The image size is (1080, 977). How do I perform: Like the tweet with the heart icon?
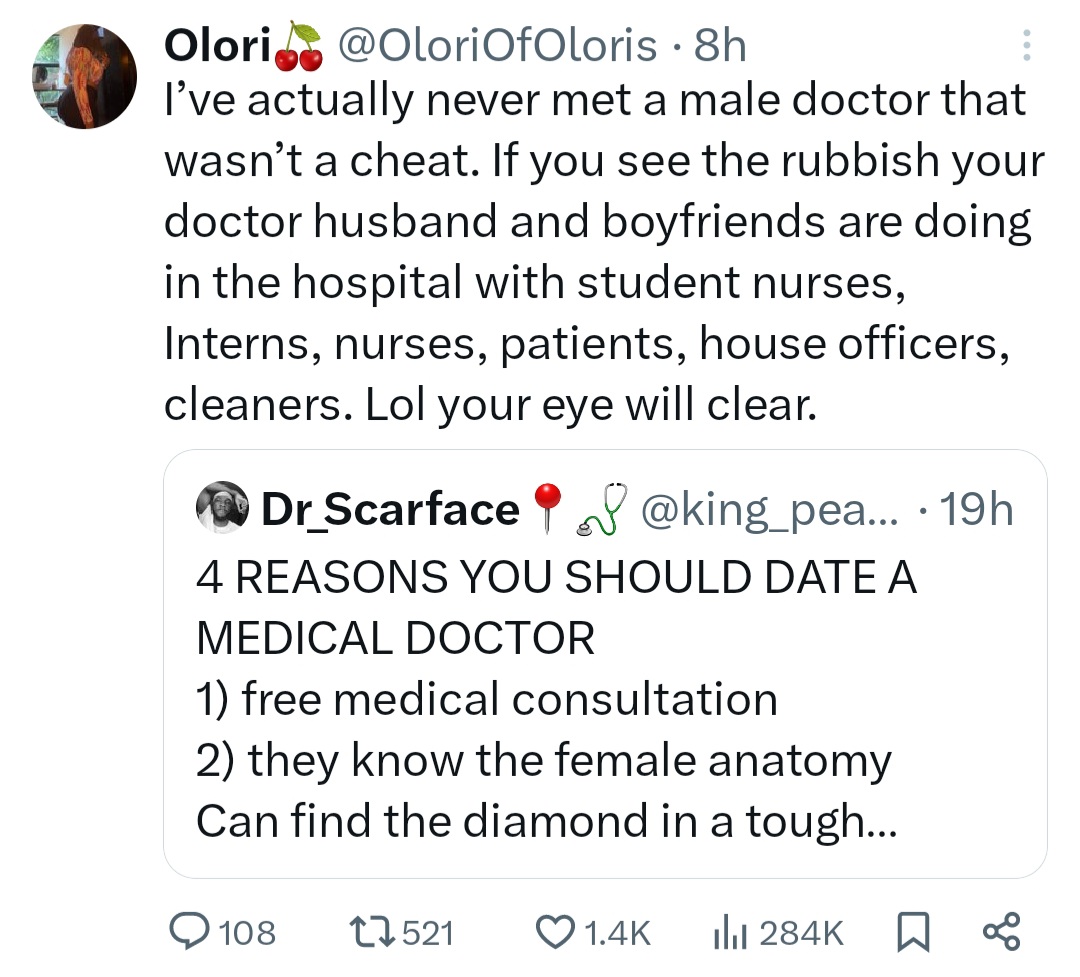pos(554,932)
